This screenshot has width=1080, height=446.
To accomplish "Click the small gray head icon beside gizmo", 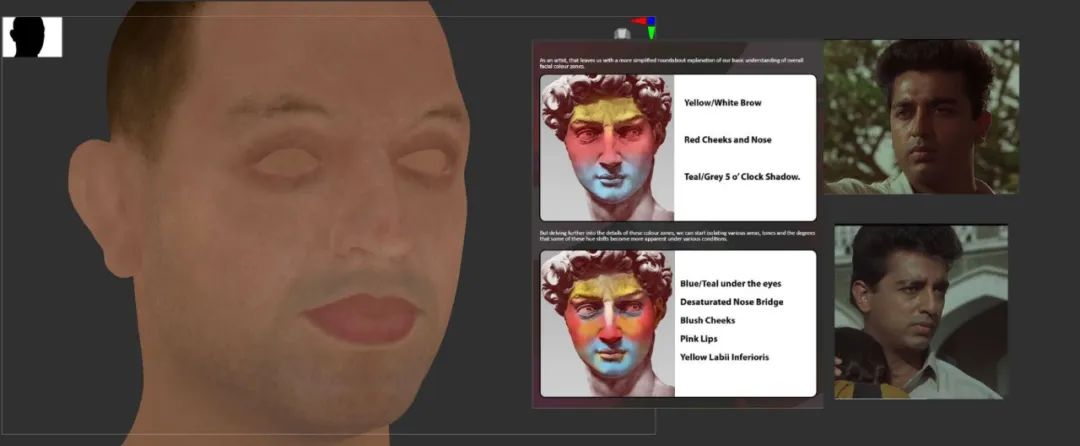I will (x=621, y=33).
